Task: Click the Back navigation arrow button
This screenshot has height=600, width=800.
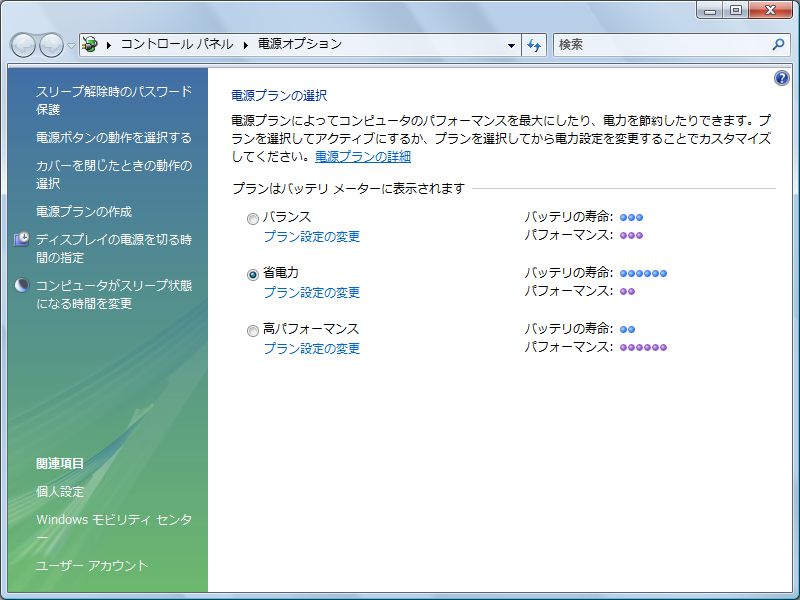Action: coord(23,45)
